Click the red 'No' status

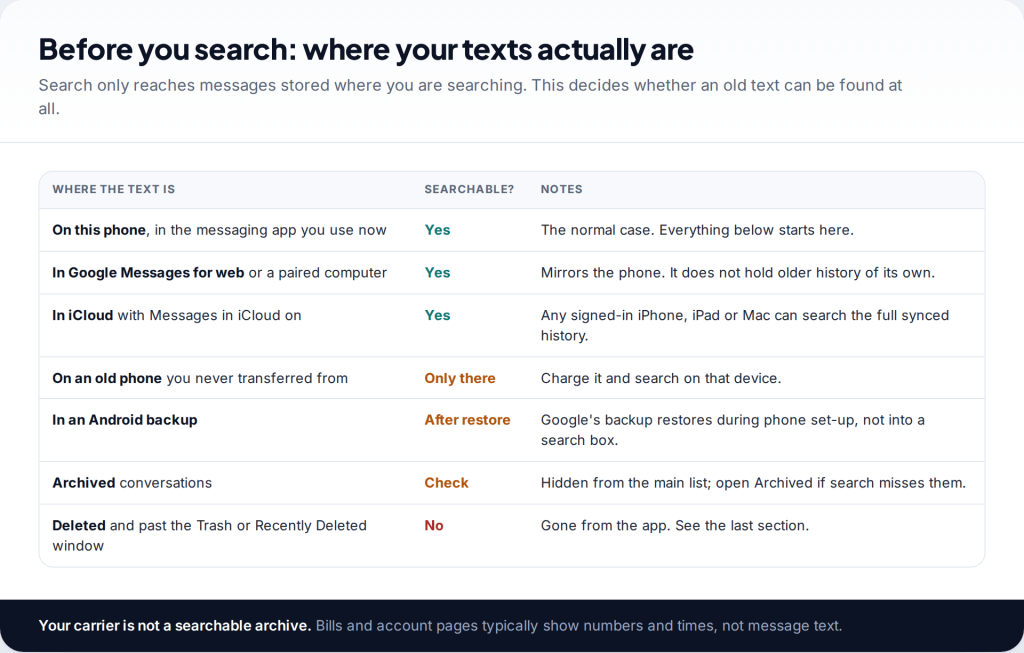[434, 526]
